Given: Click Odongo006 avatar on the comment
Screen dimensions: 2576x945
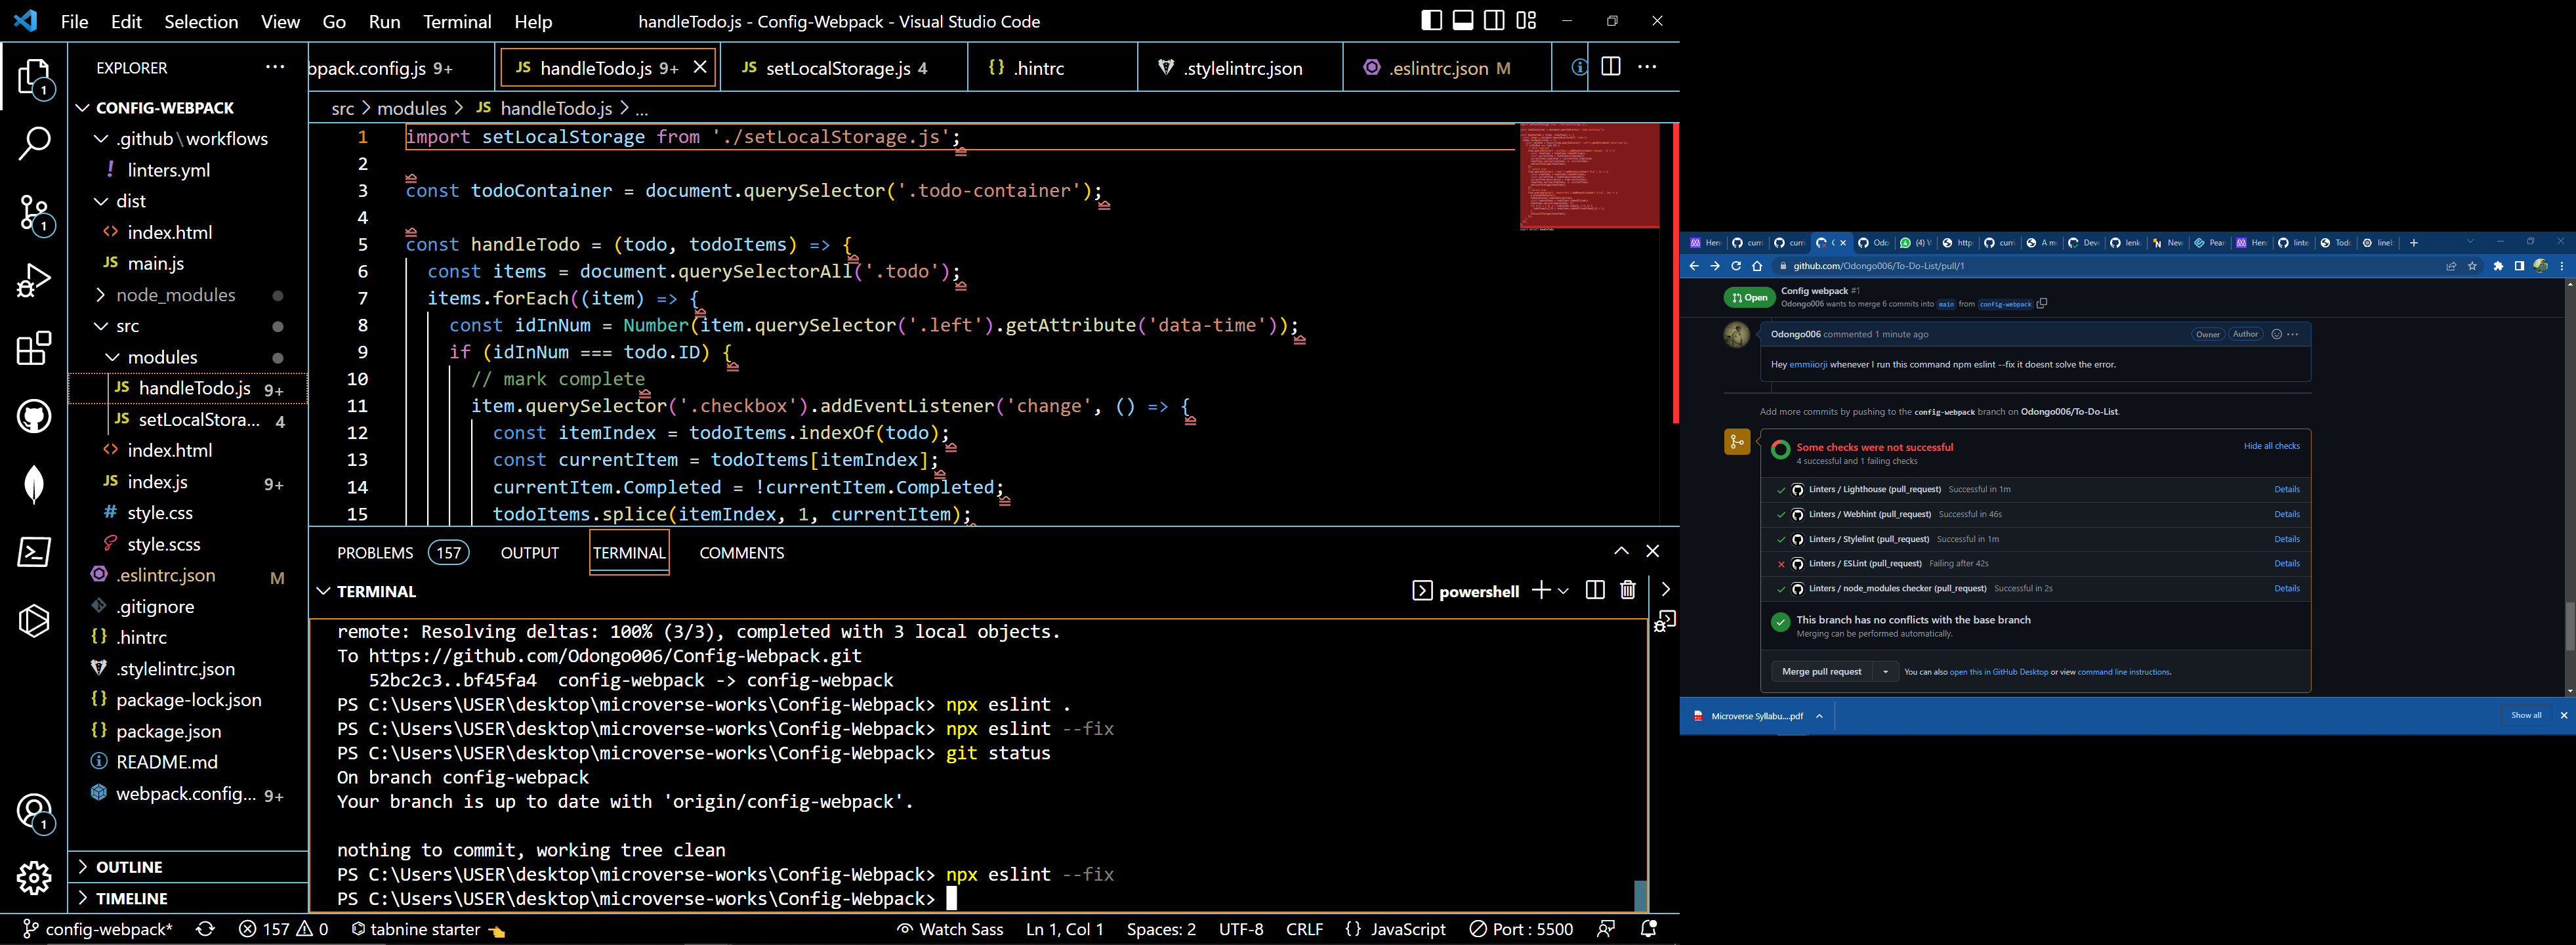Looking at the screenshot, I should click(1737, 335).
